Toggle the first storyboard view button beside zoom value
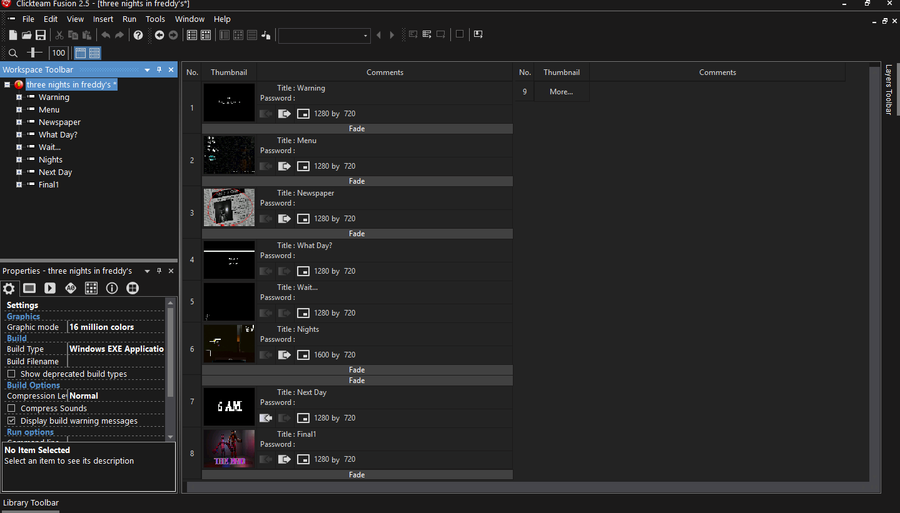The image size is (900, 513). [80, 53]
